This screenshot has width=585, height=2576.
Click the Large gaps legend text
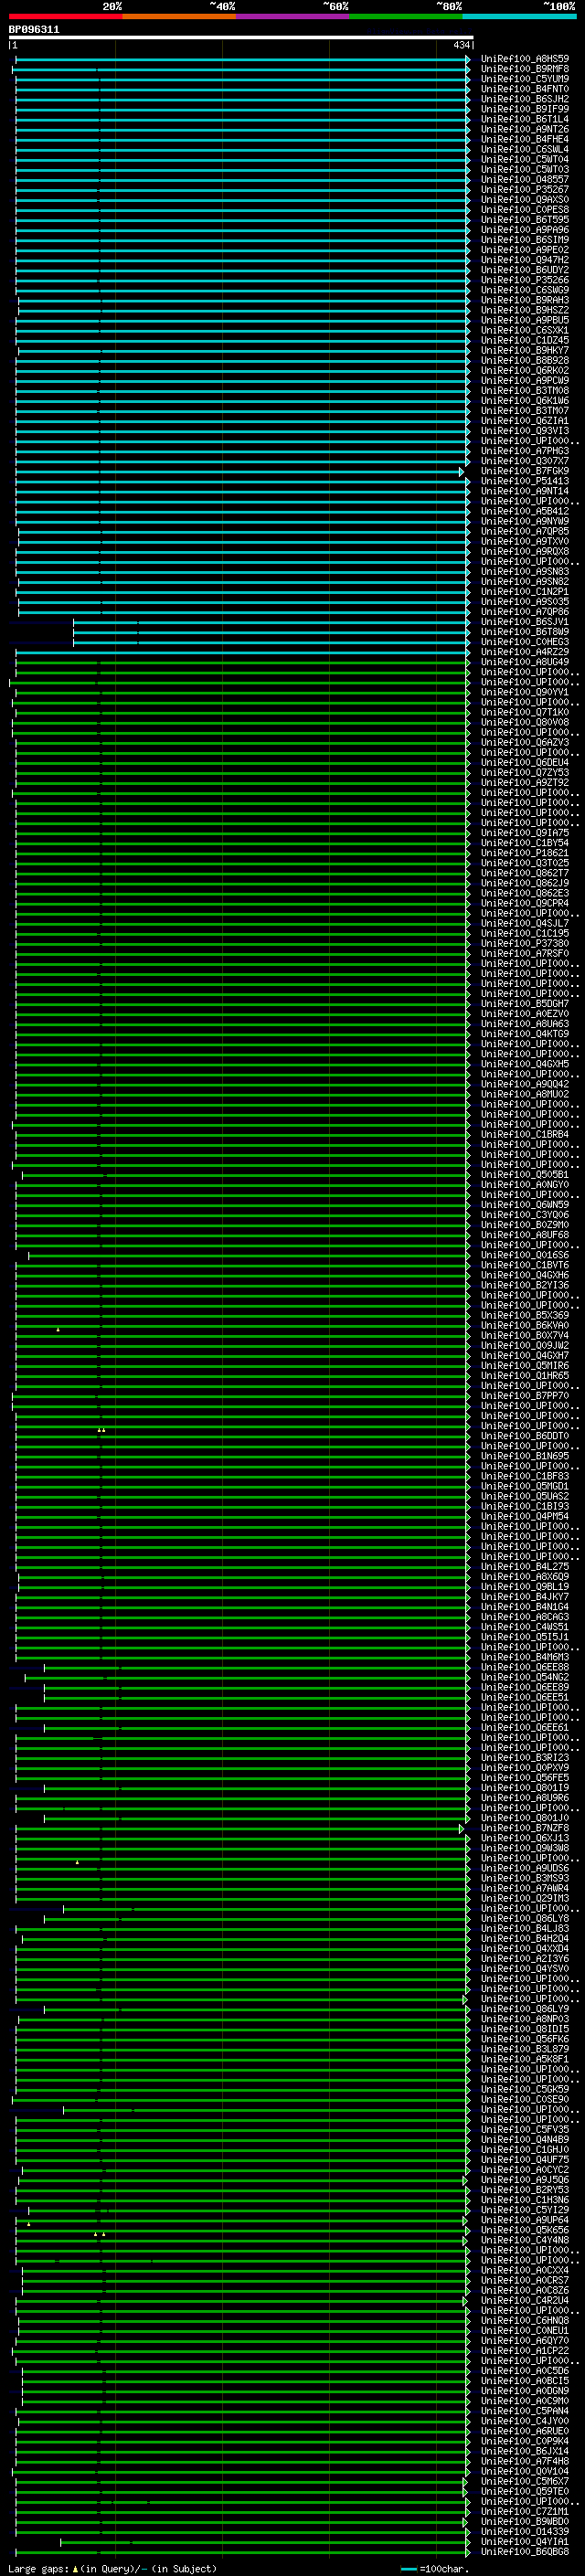pos(113,2568)
